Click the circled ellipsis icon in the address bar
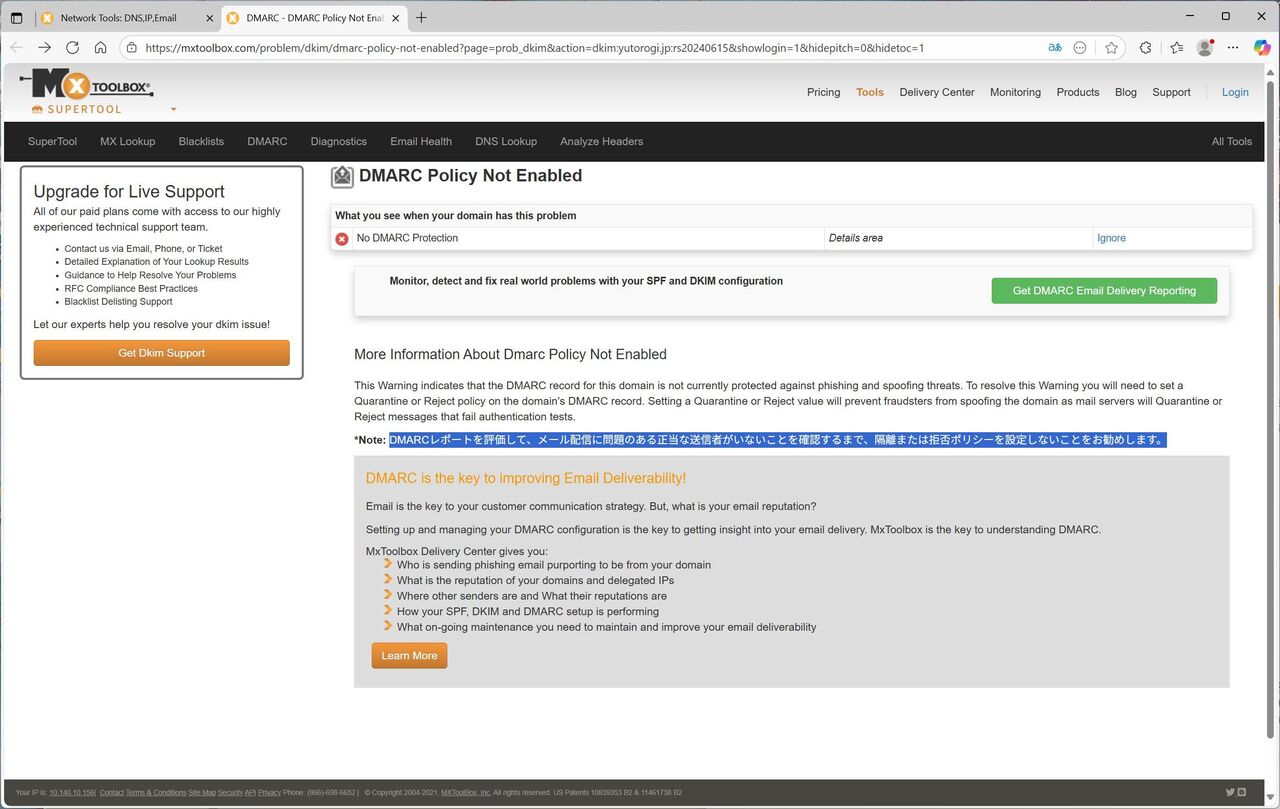Viewport: 1280px width, 809px height. tap(1080, 47)
